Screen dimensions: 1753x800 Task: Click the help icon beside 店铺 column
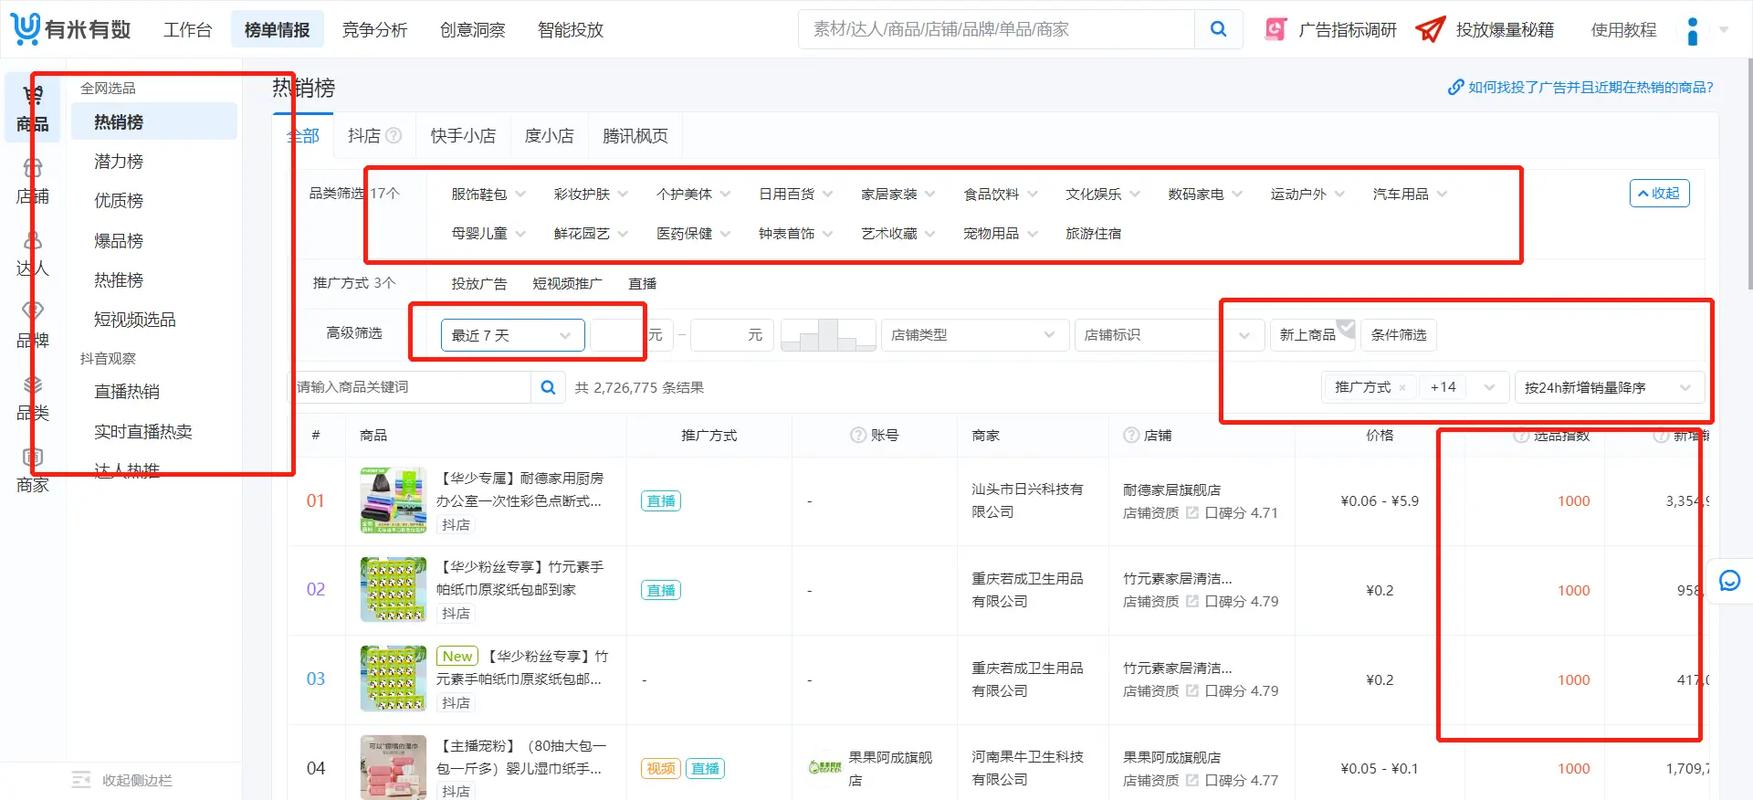1131,435
